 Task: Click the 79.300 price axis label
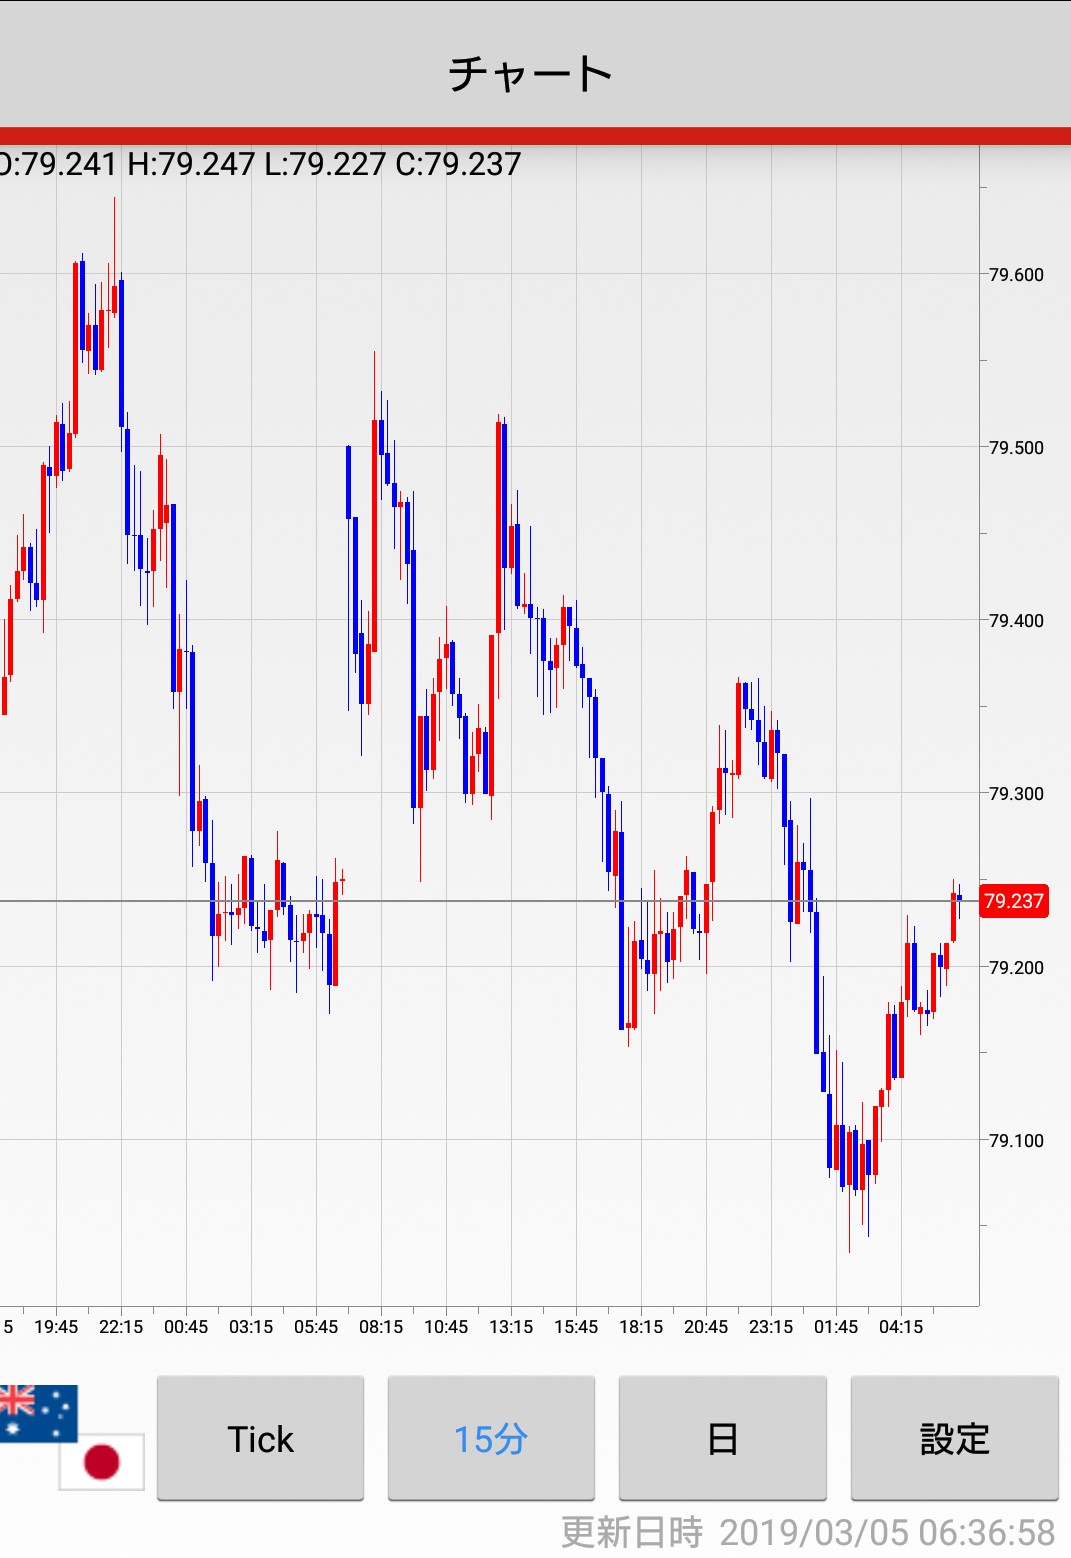click(1015, 794)
